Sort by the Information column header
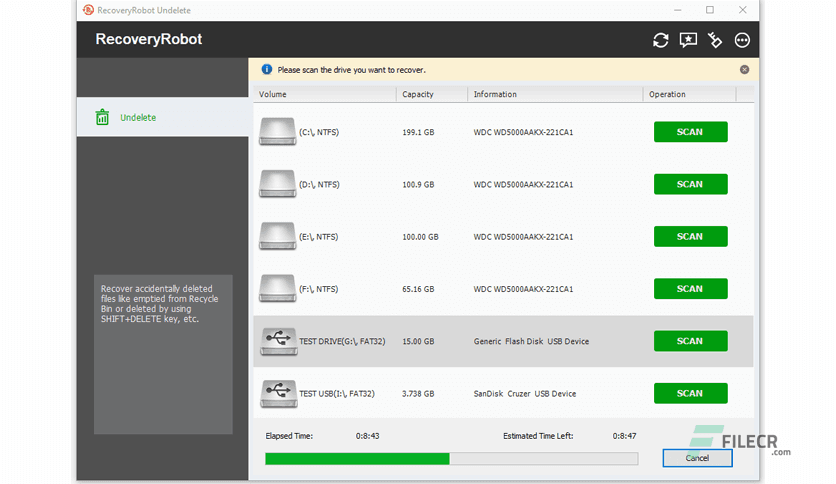The width and height of the screenshot is (836, 484). [x=555, y=94]
